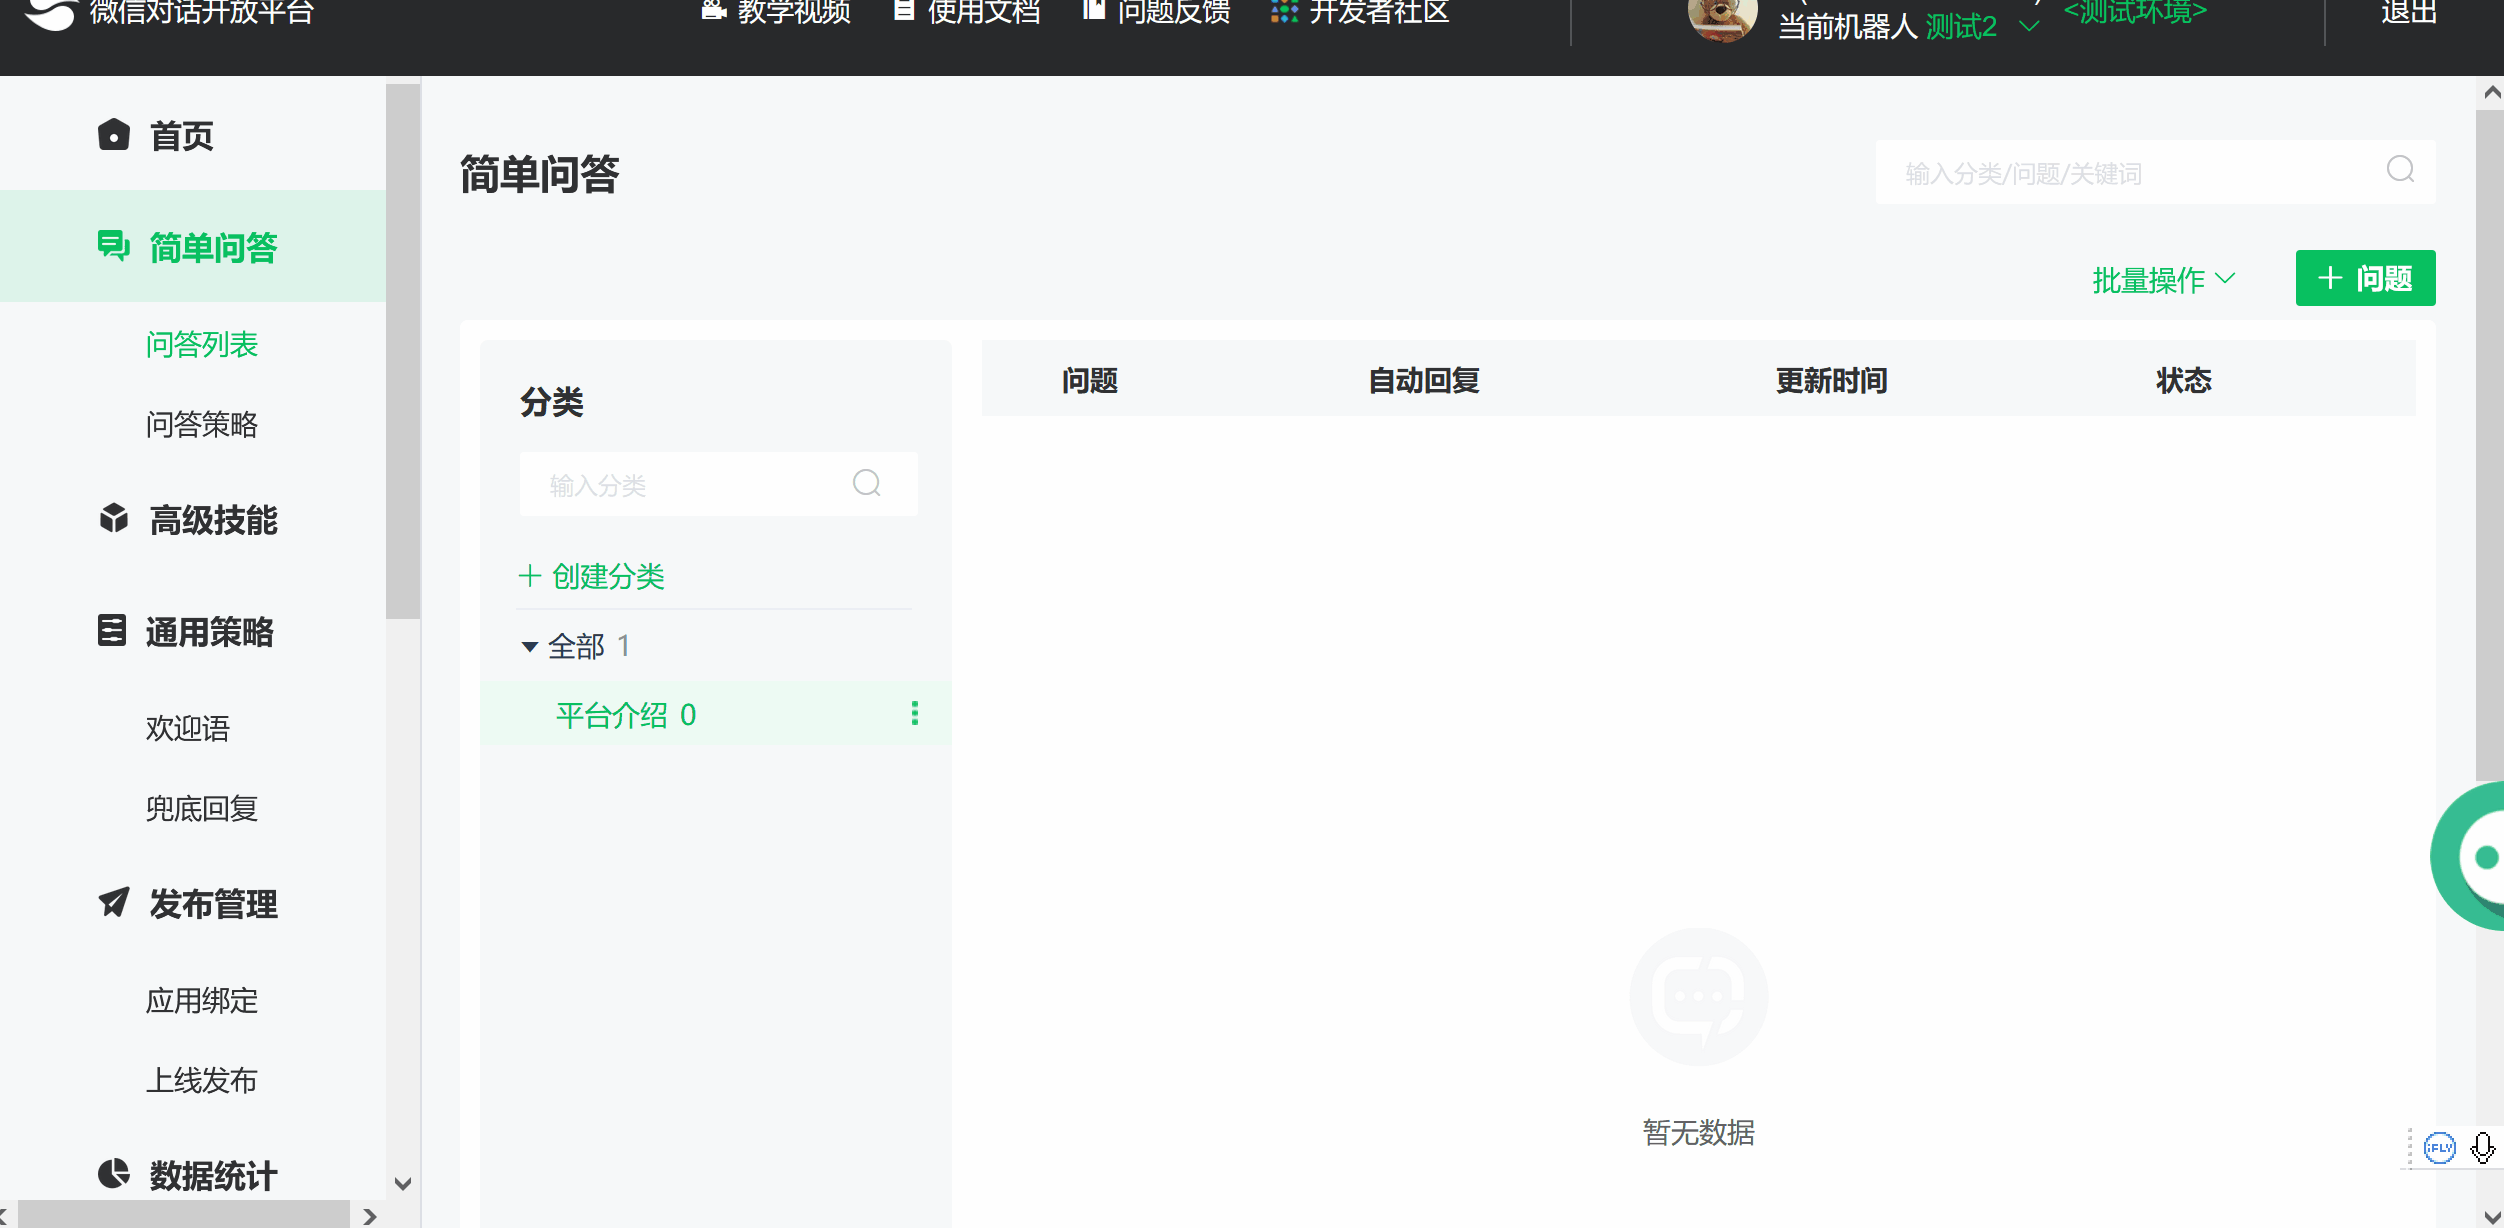2504x1228 pixels.
Task: Click the 通用策略 list icon
Action: pos(112,630)
